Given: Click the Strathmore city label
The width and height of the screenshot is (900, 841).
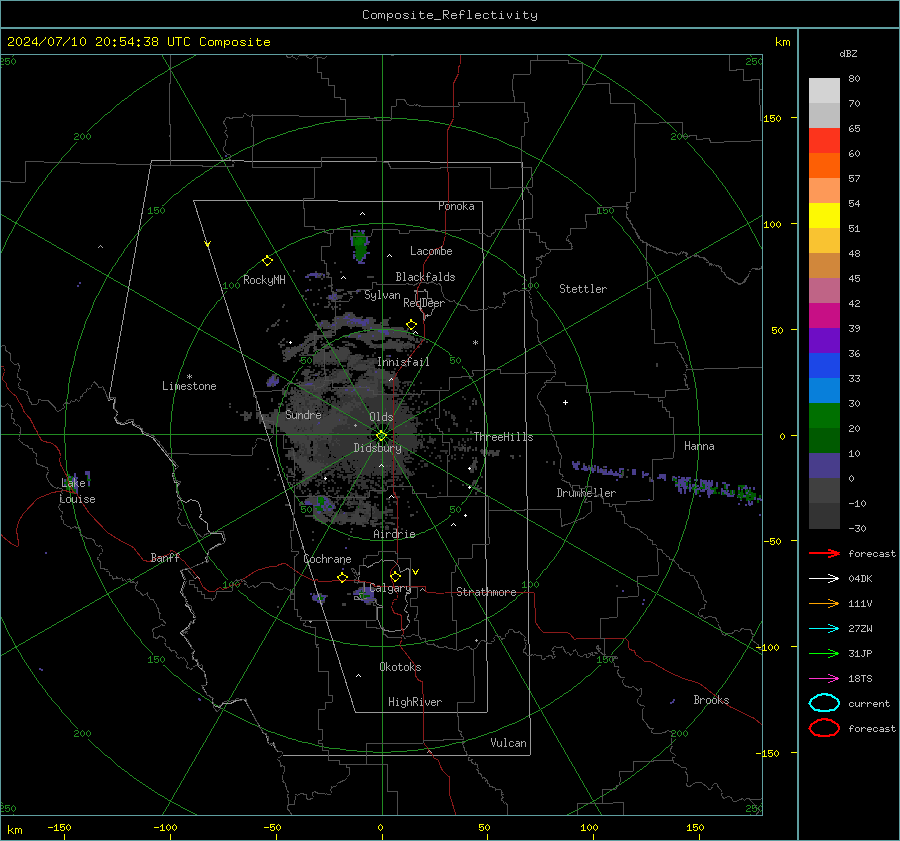Looking at the screenshot, I should pos(486,592).
